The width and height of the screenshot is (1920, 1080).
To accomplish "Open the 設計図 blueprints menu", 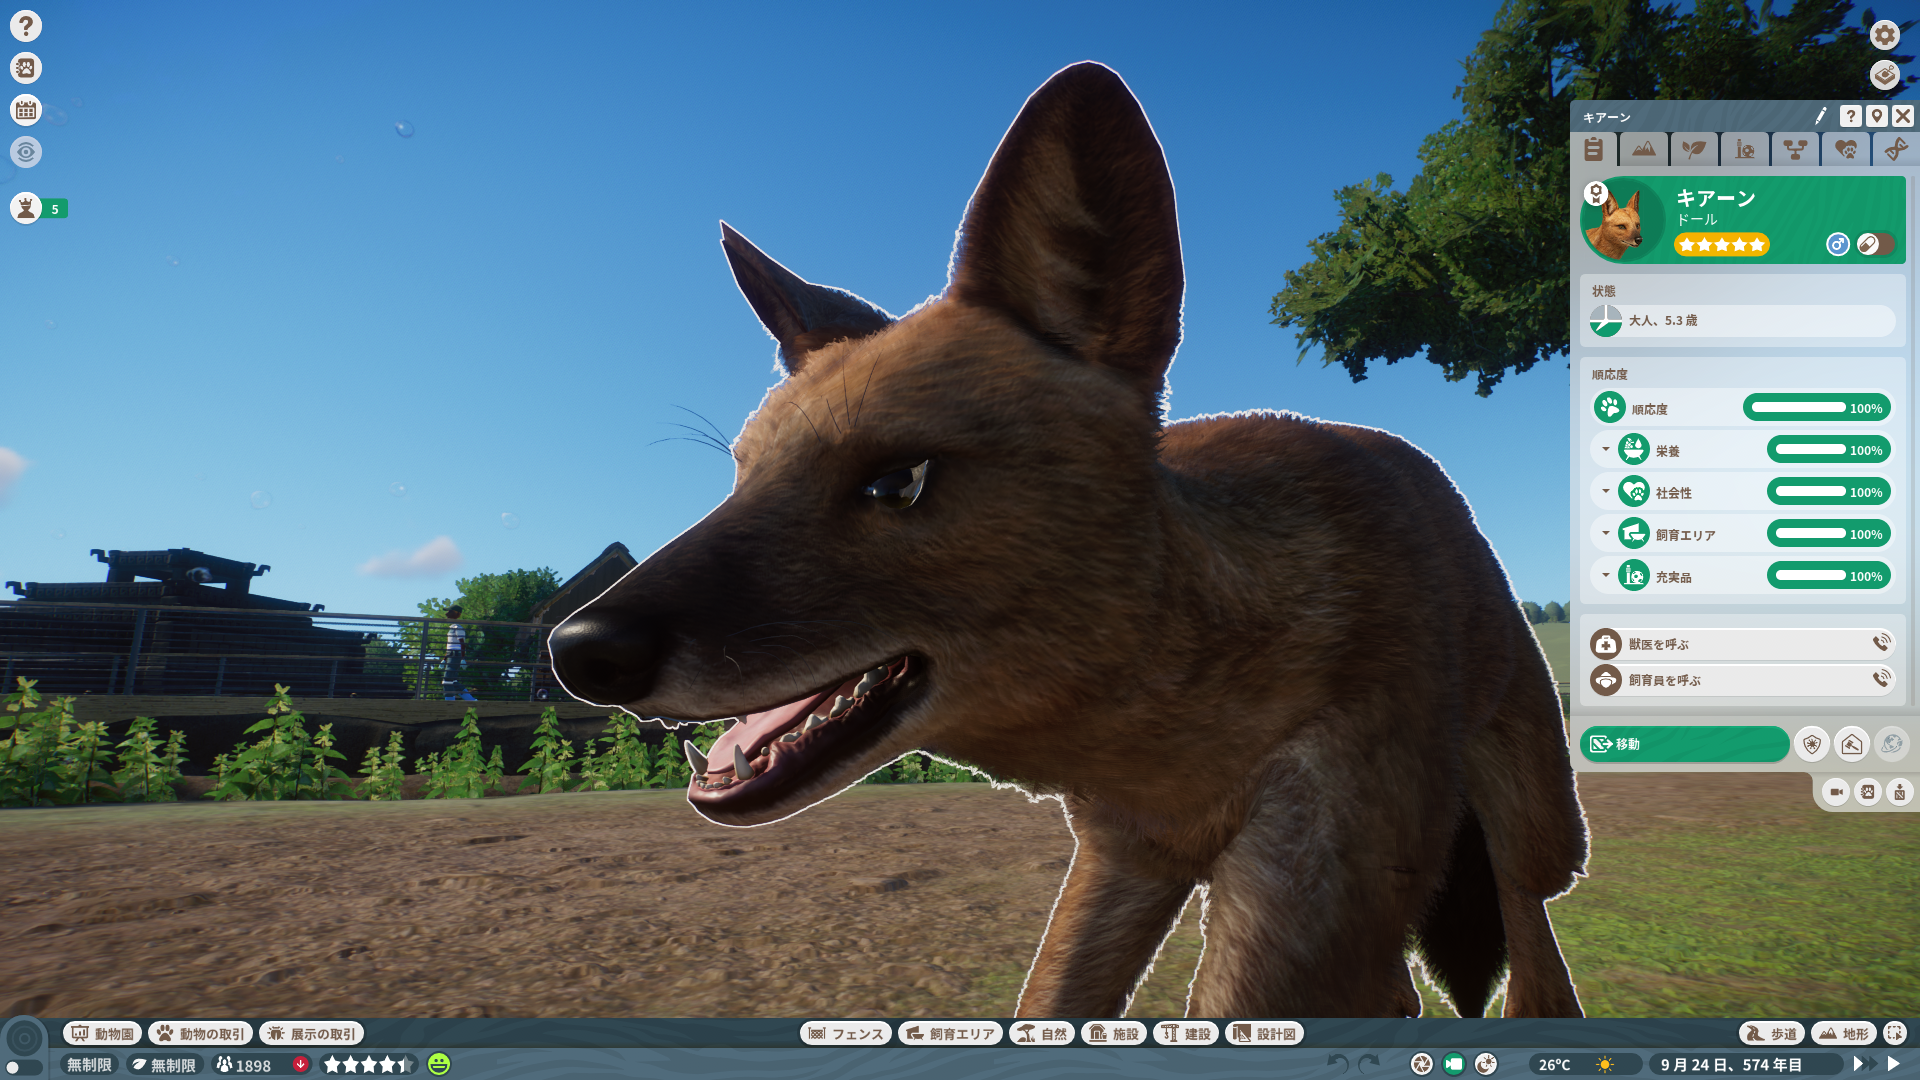I will [x=1265, y=1033].
